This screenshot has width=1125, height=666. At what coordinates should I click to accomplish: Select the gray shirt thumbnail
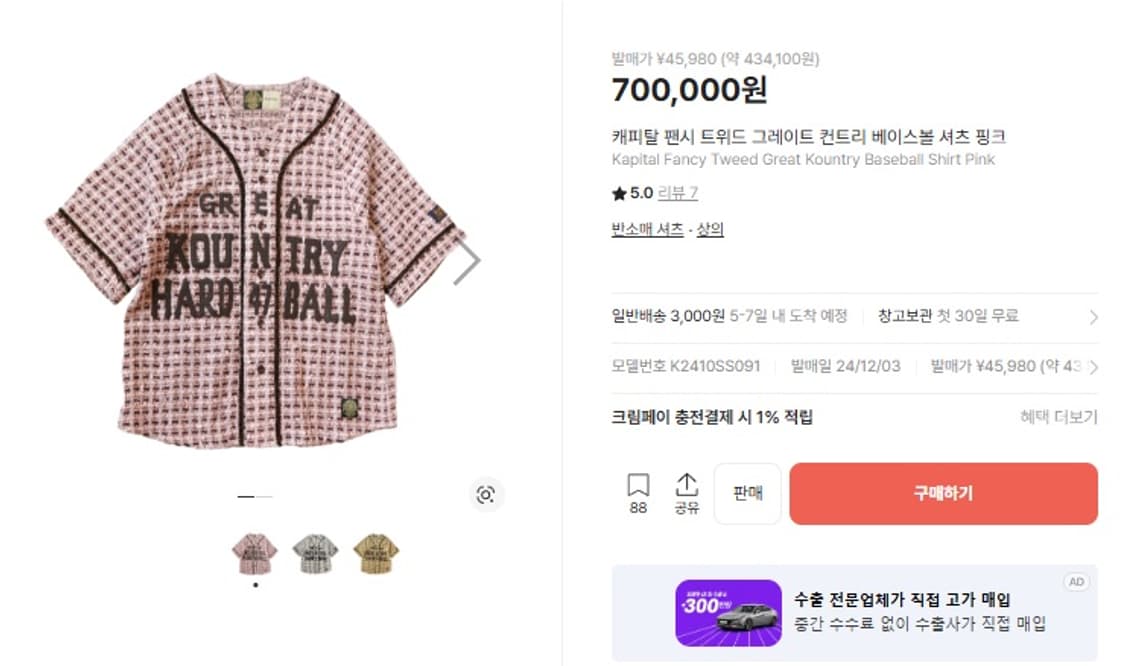tap(315, 553)
